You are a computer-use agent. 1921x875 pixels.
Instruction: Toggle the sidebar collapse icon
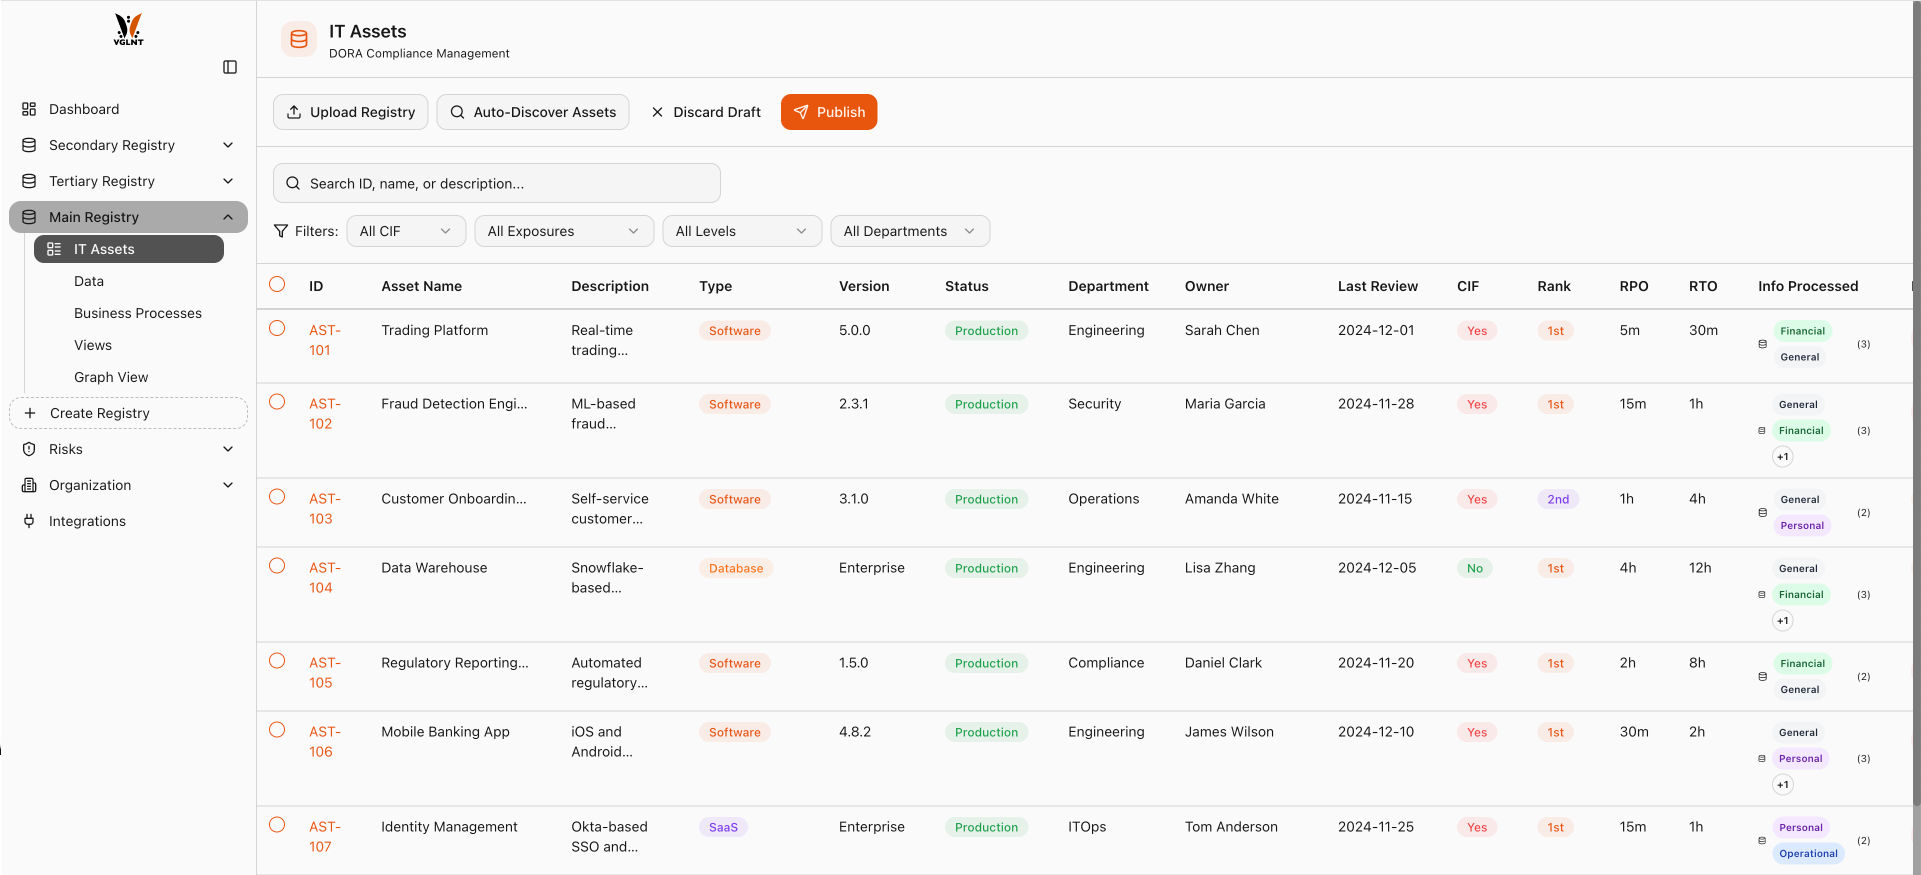230,67
